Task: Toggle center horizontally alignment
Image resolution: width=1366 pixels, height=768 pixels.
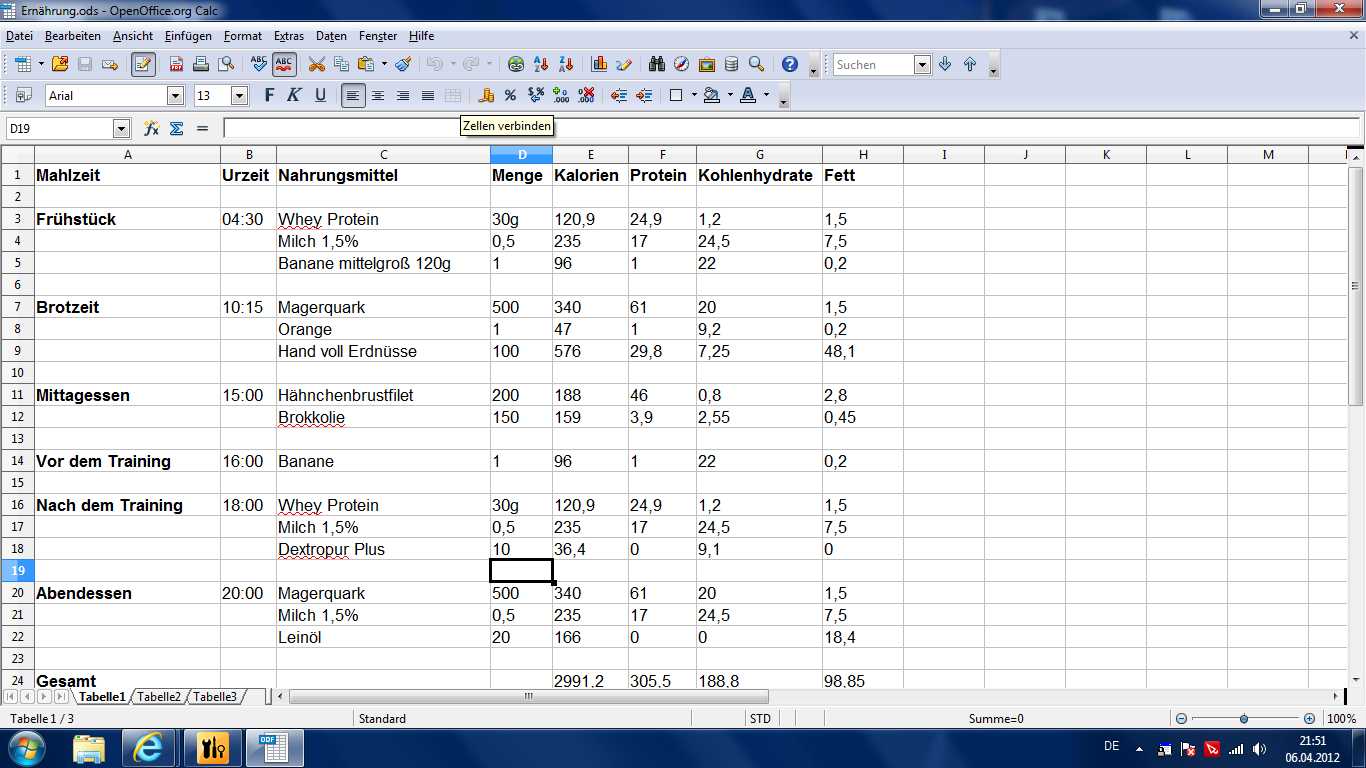Action: [378, 95]
